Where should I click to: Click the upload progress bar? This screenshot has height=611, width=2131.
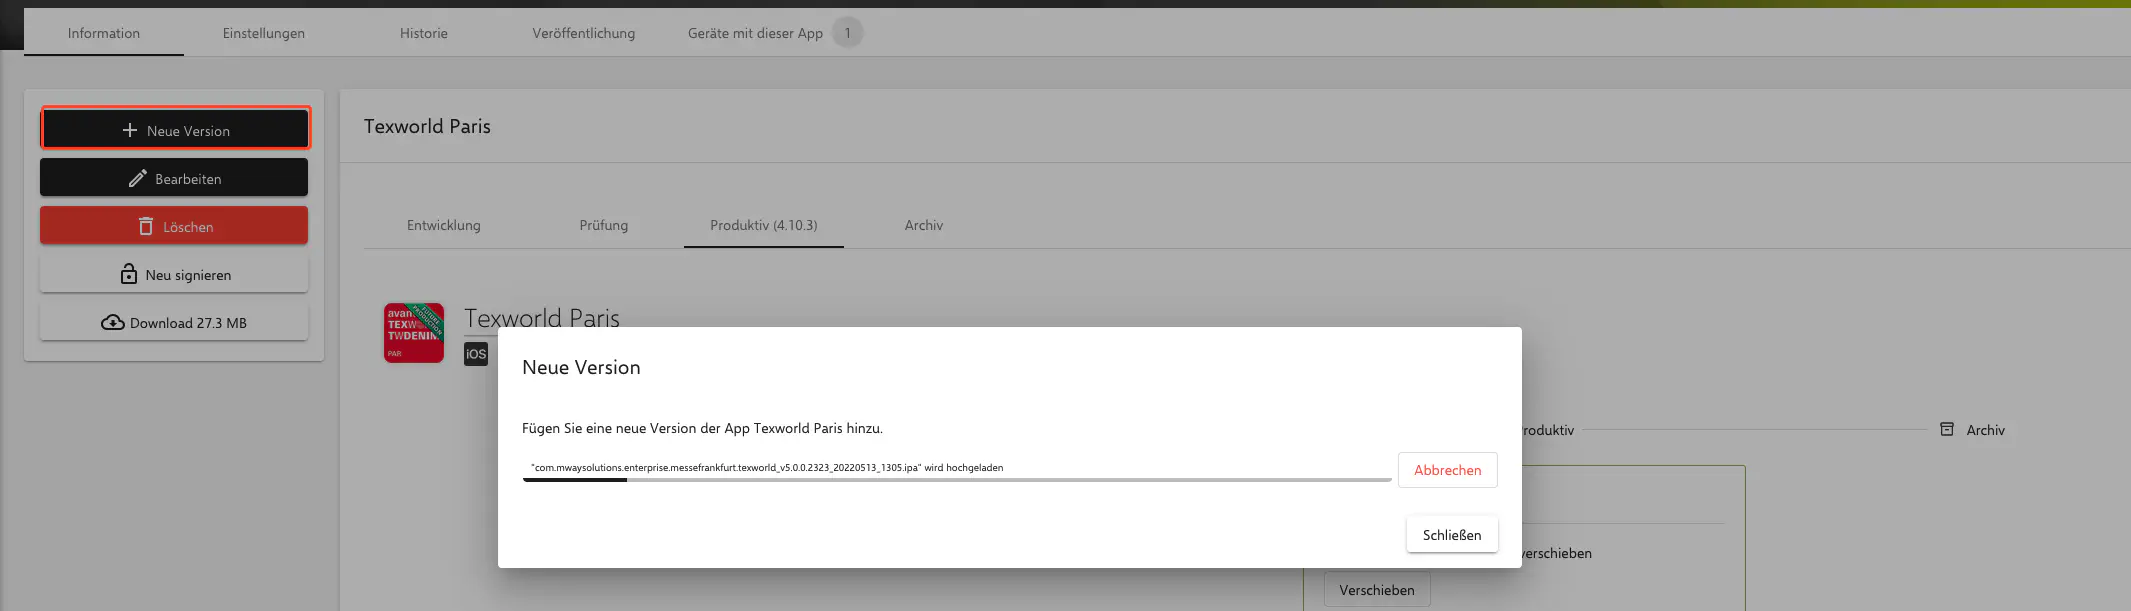pyautogui.click(x=957, y=480)
